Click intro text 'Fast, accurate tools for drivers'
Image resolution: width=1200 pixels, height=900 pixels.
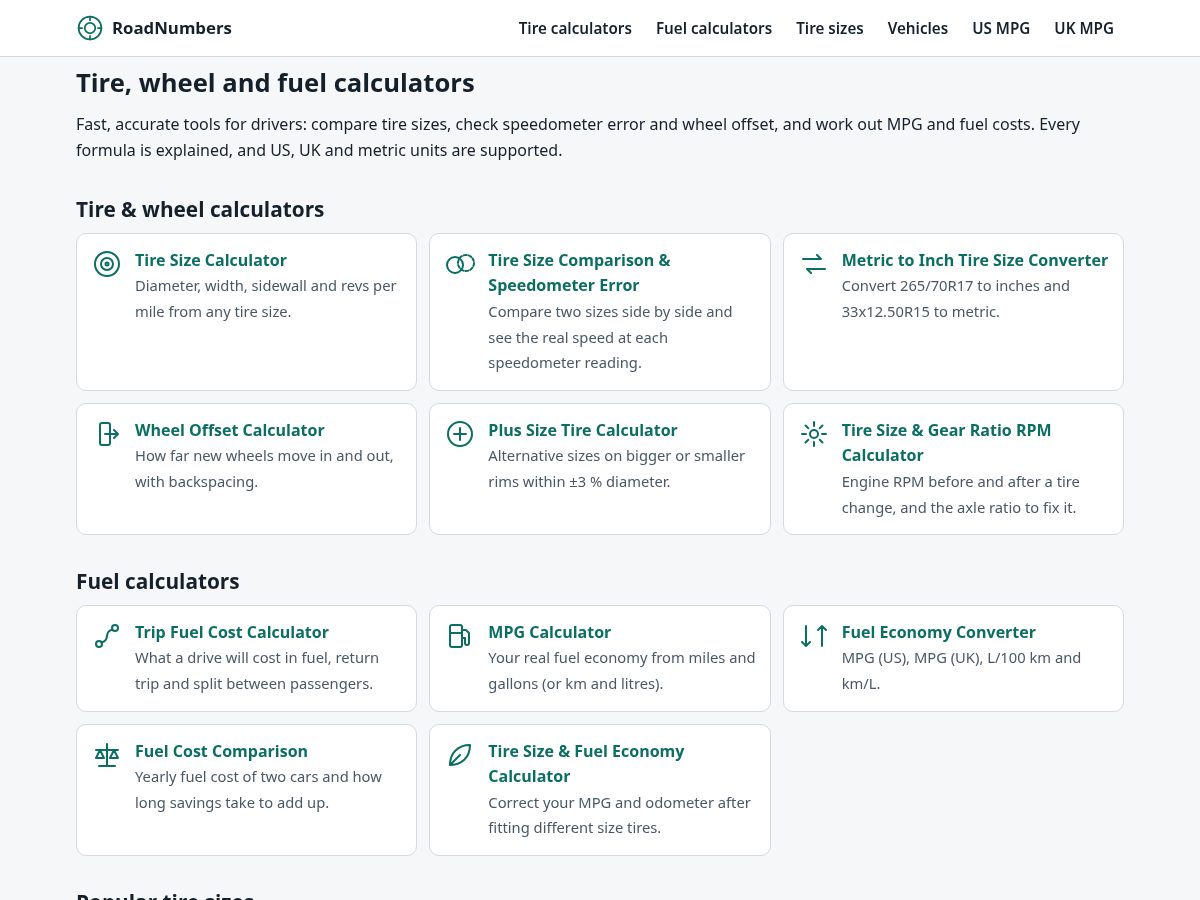point(191,125)
